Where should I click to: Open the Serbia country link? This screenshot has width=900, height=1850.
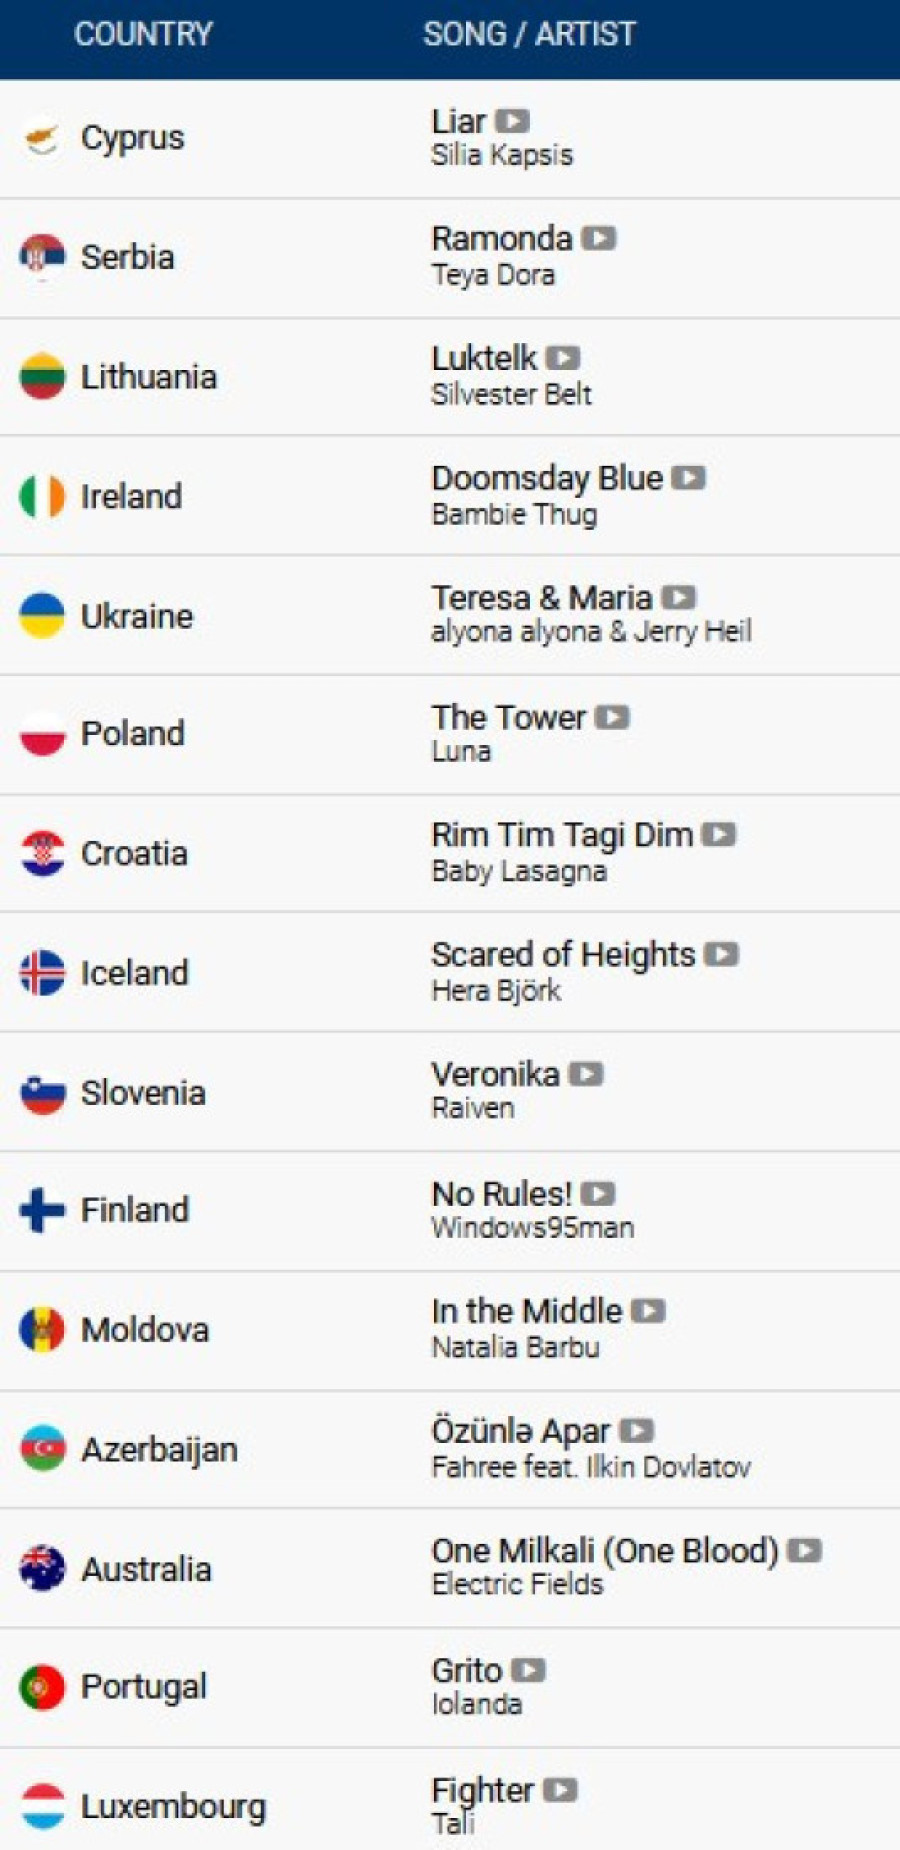pos(127,257)
